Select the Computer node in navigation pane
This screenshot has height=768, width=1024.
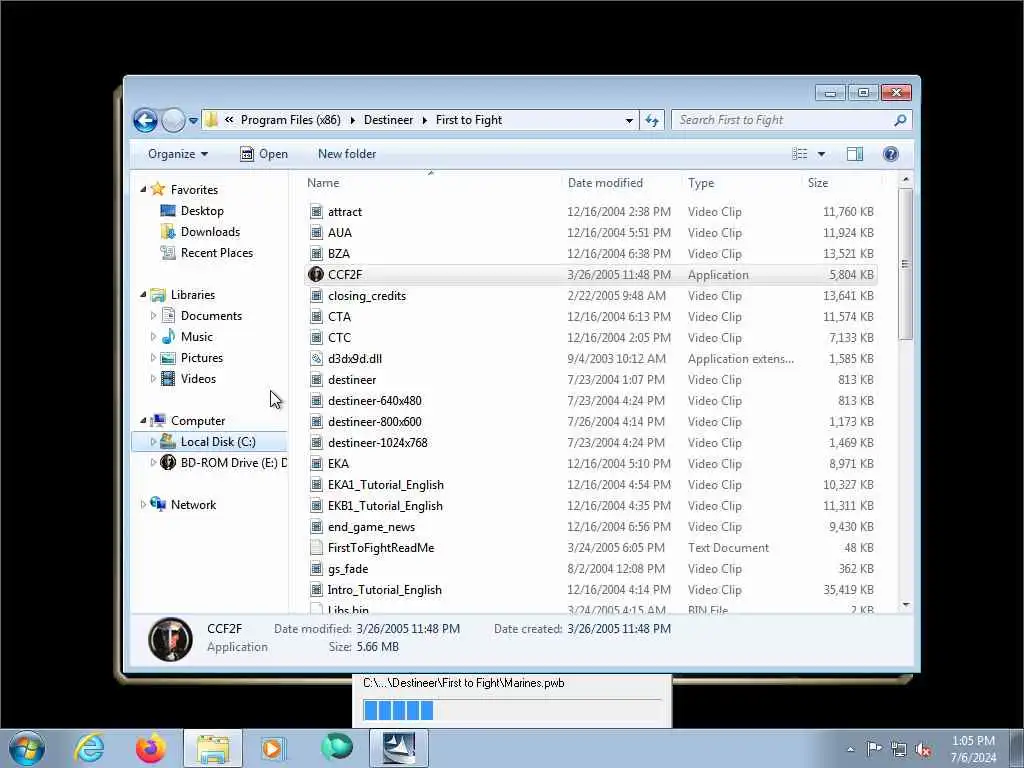197,421
